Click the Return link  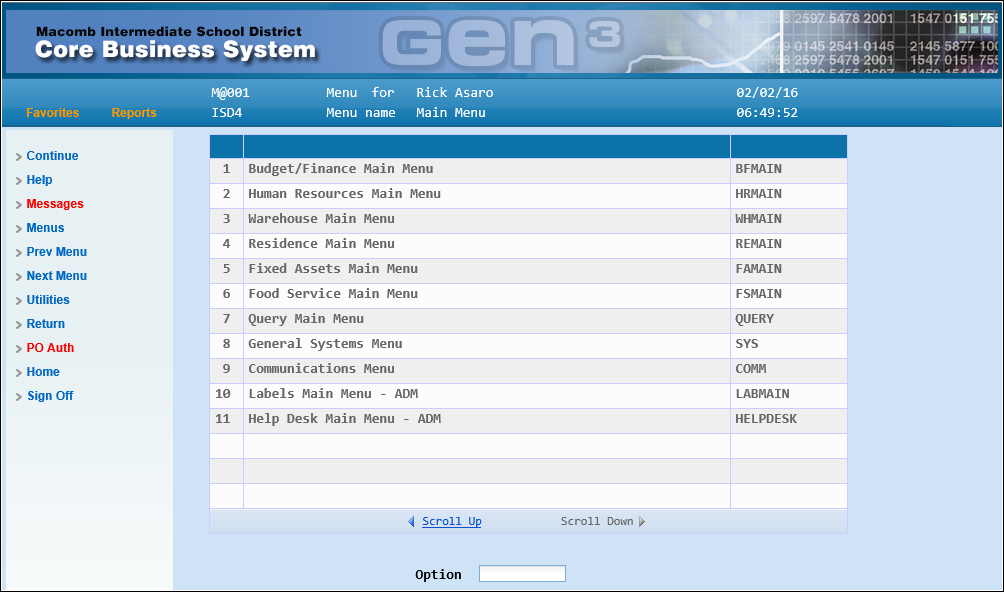(x=45, y=324)
